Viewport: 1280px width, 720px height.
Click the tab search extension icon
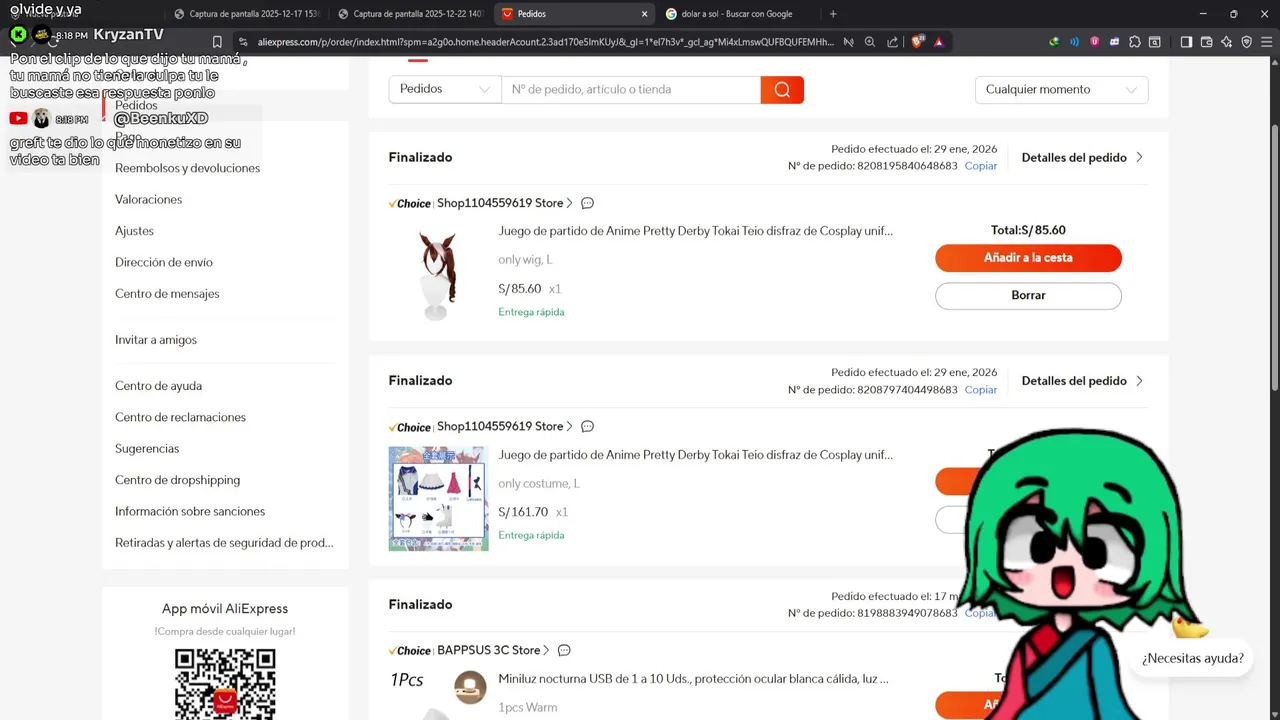click(x=1155, y=42)
